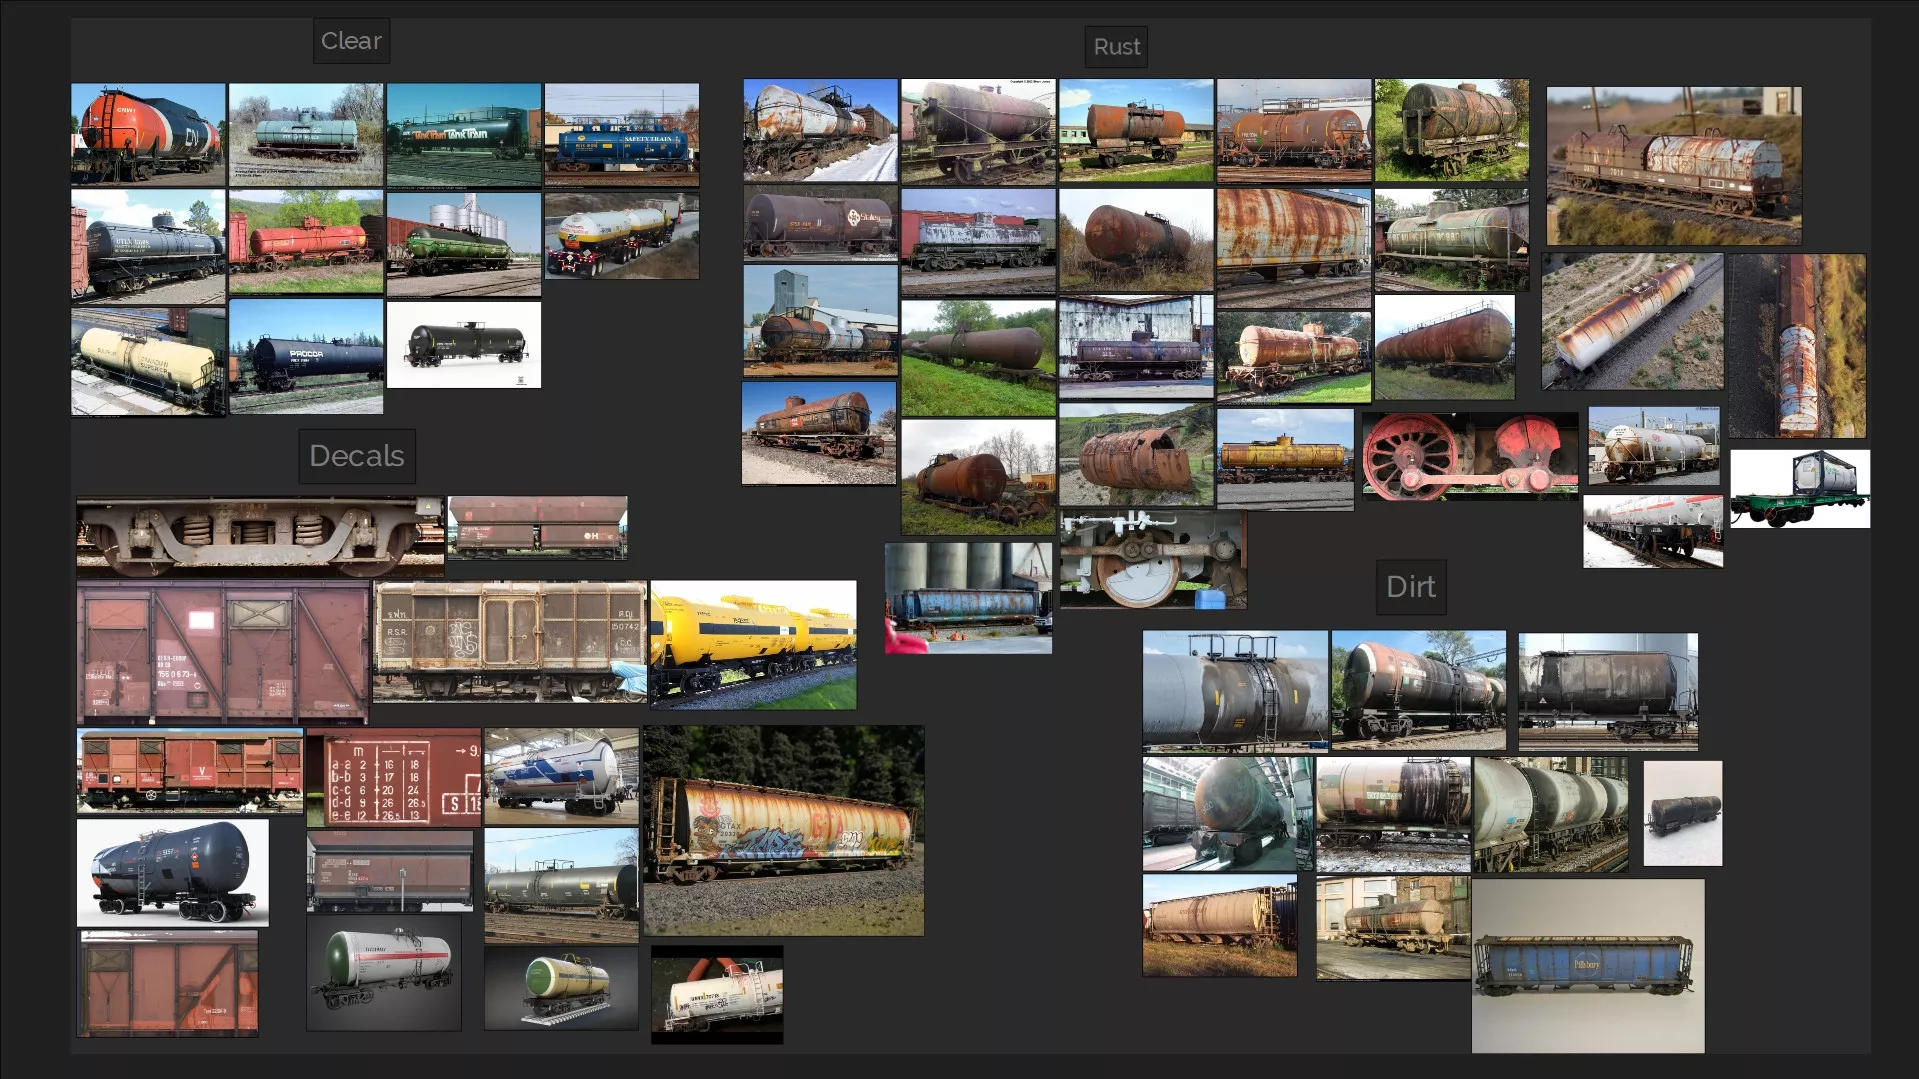The height and width of the screenshot is (1079, 1919).
Task: Pick the black tank car on white background
Action: [x=464, y=344]
